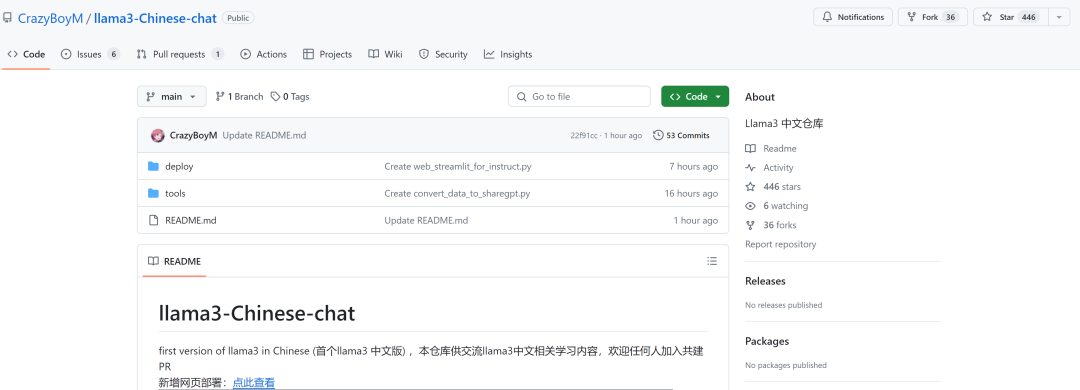The width and height of the screenshot is (1080, 390).
Task: View the 0 Tags link
Action: pyautogui.click(x=289, y=96)
